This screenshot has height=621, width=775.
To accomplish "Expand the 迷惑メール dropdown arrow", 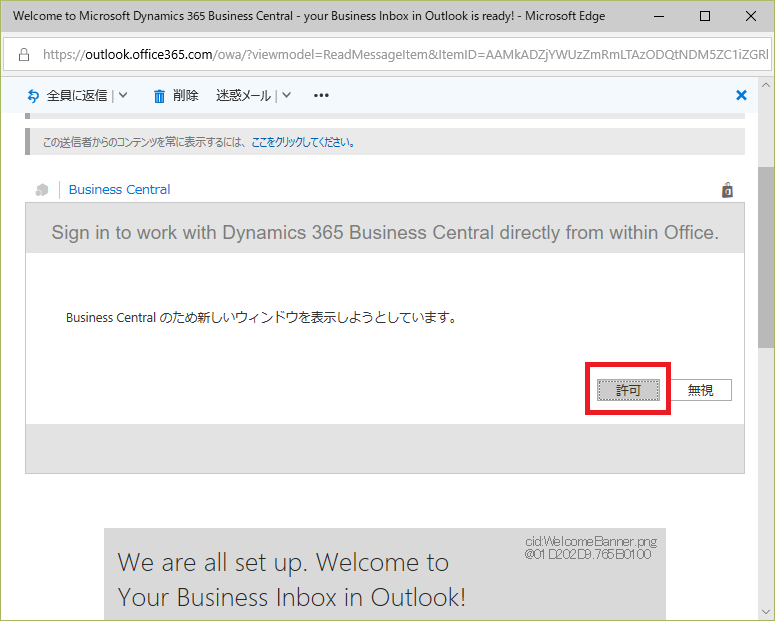I will (x=286, y=95).
